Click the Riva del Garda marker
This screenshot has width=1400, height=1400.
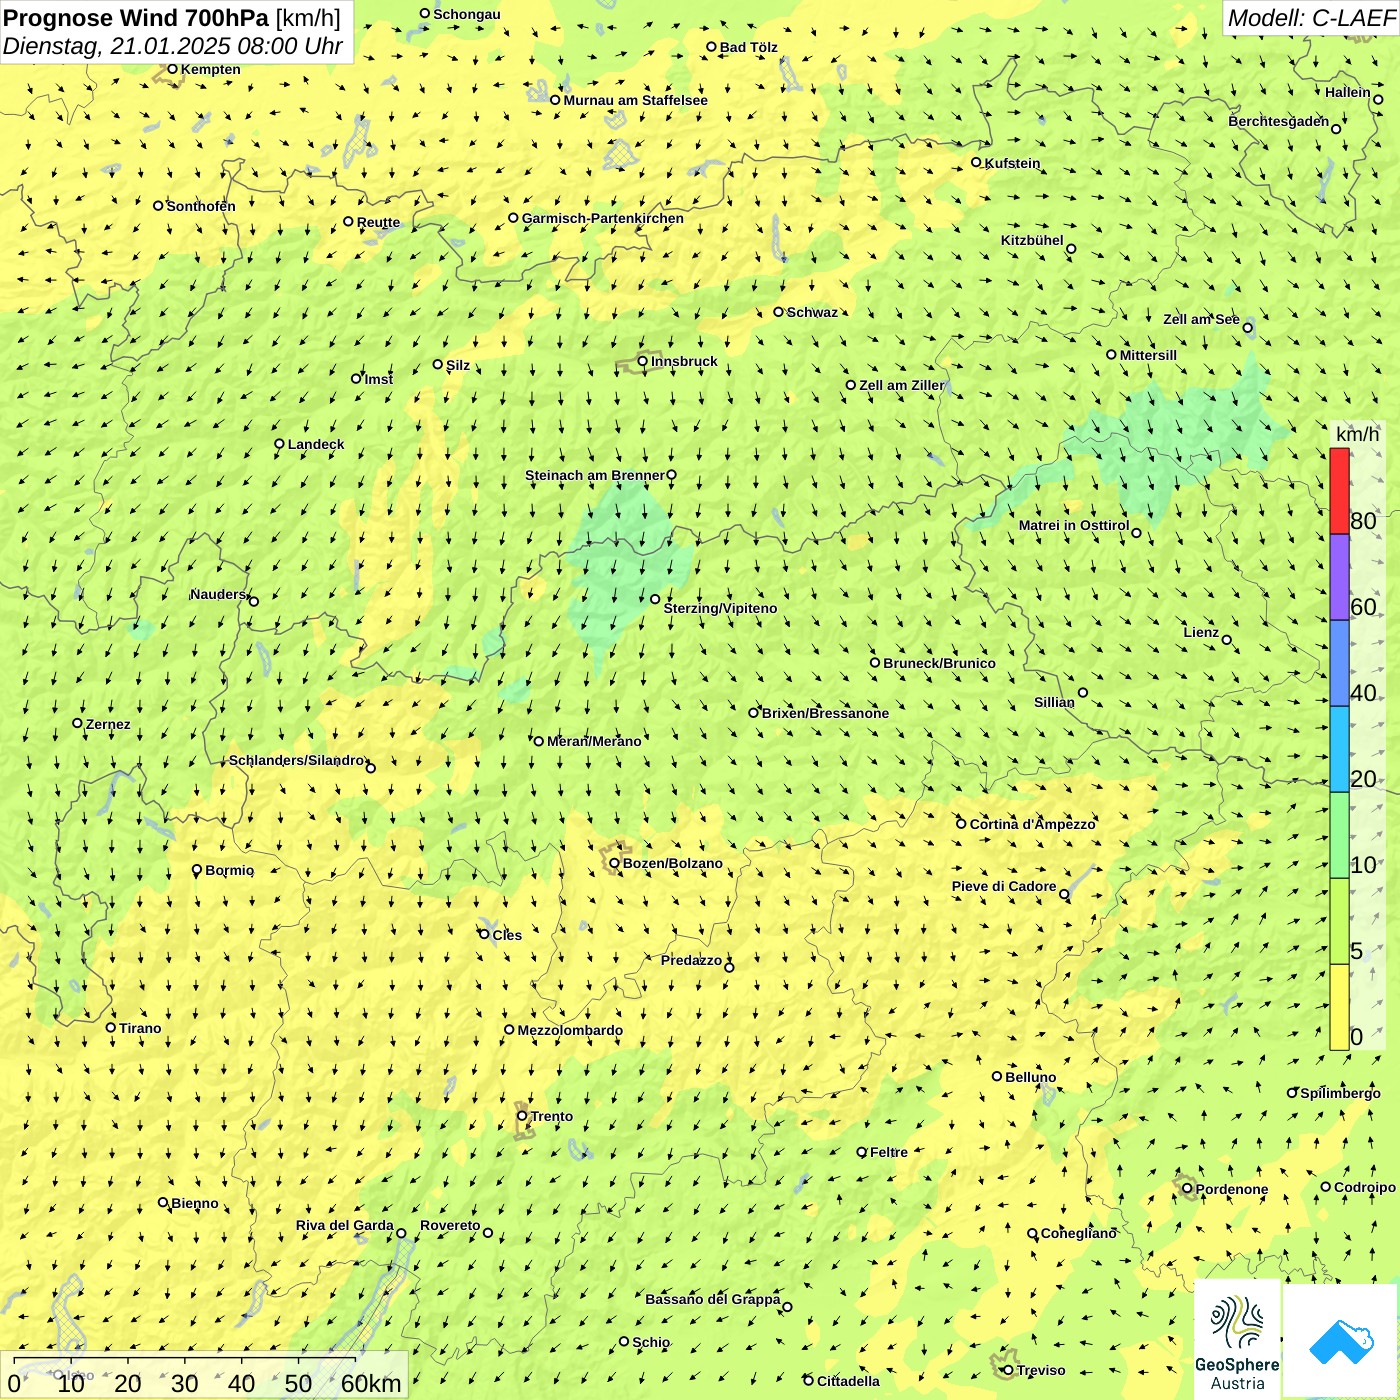pyautogui.click(x=402, y=1233)
